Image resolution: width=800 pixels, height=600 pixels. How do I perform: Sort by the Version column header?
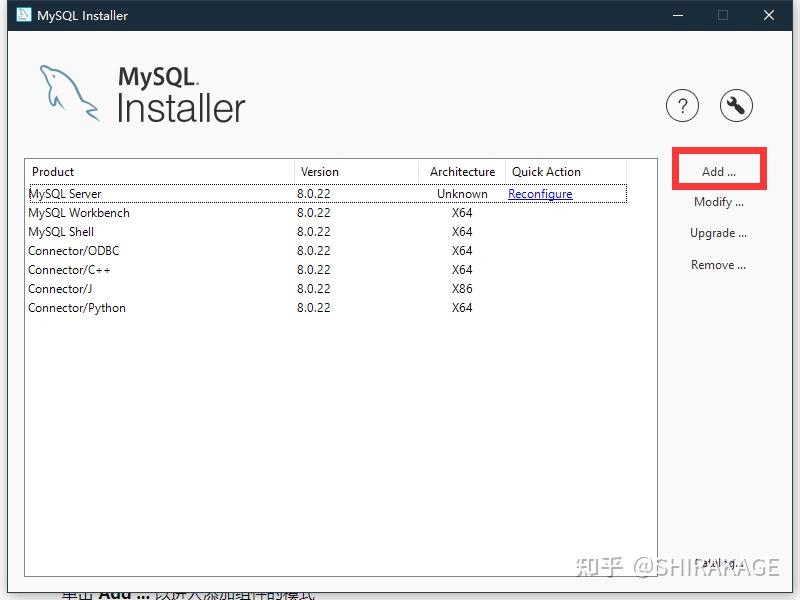pos(319,171)
